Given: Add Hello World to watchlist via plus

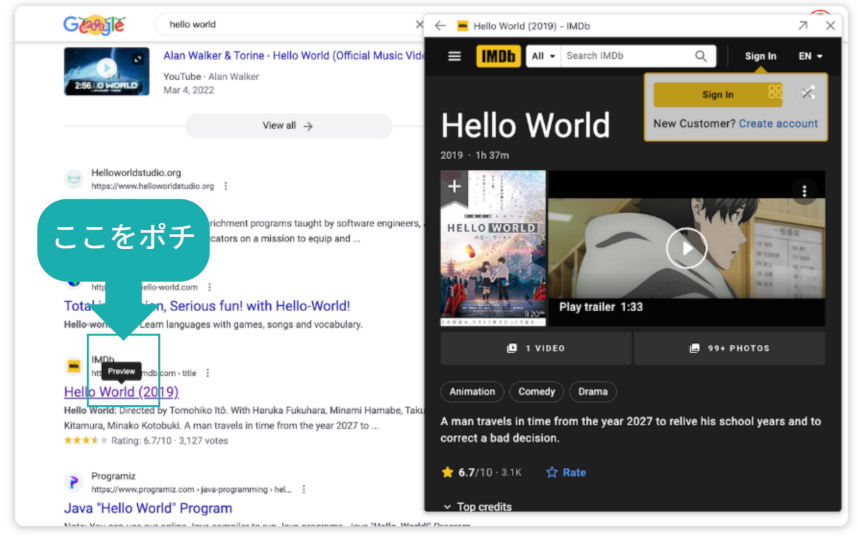Looking at the screenshot, I should [x=454, y=187].
